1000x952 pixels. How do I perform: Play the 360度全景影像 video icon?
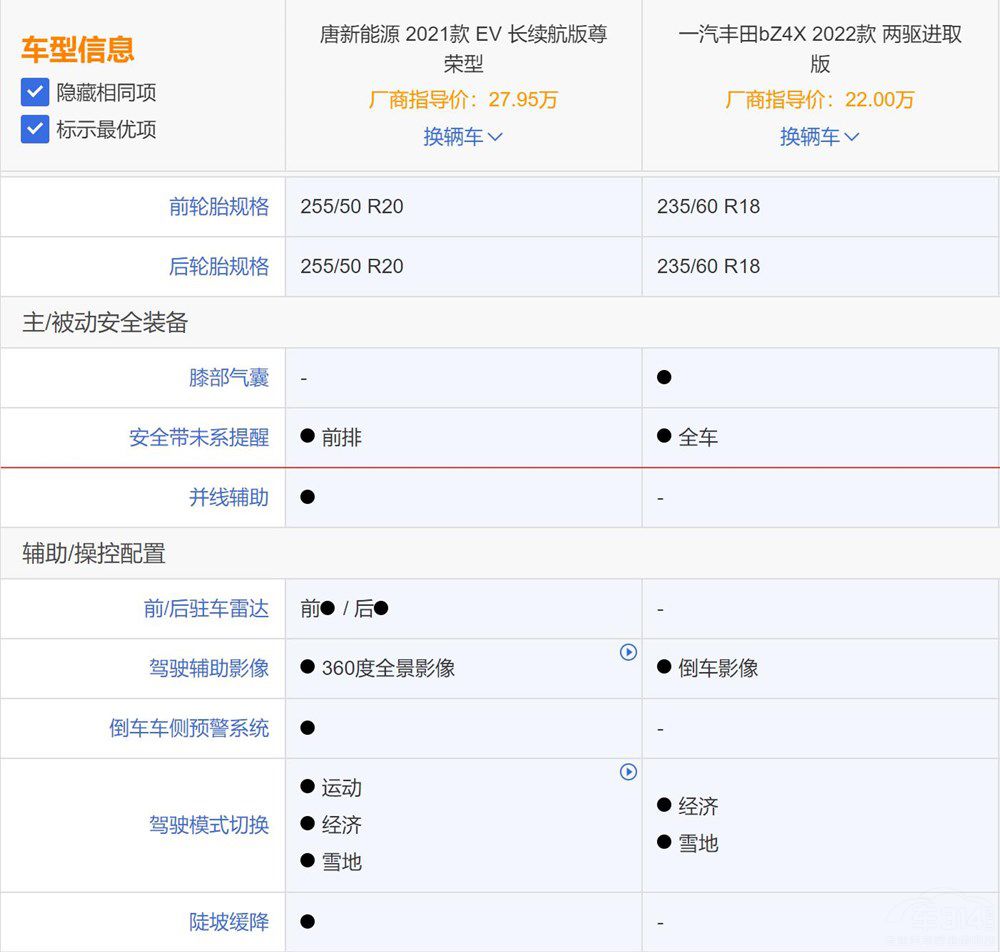click(629, 652)
